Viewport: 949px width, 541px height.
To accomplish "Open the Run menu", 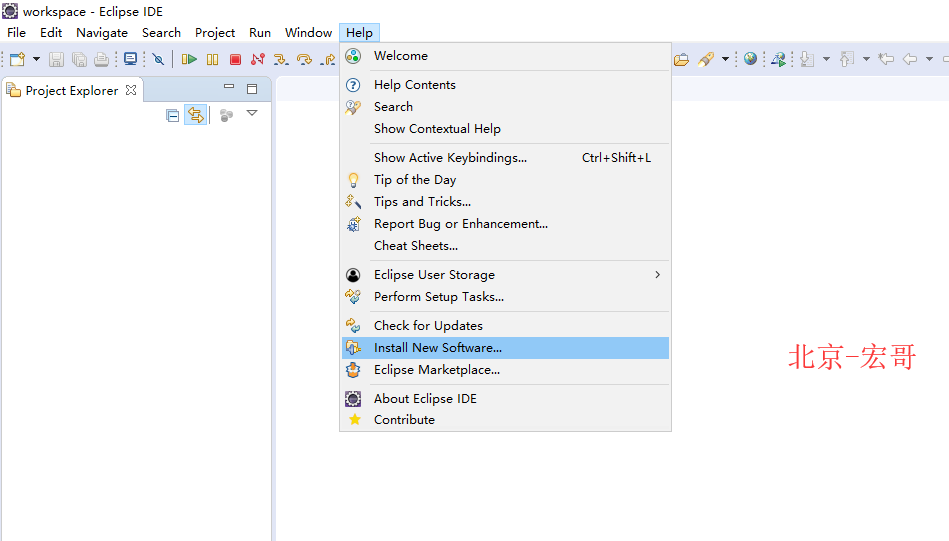I will (x=260, y=33).
